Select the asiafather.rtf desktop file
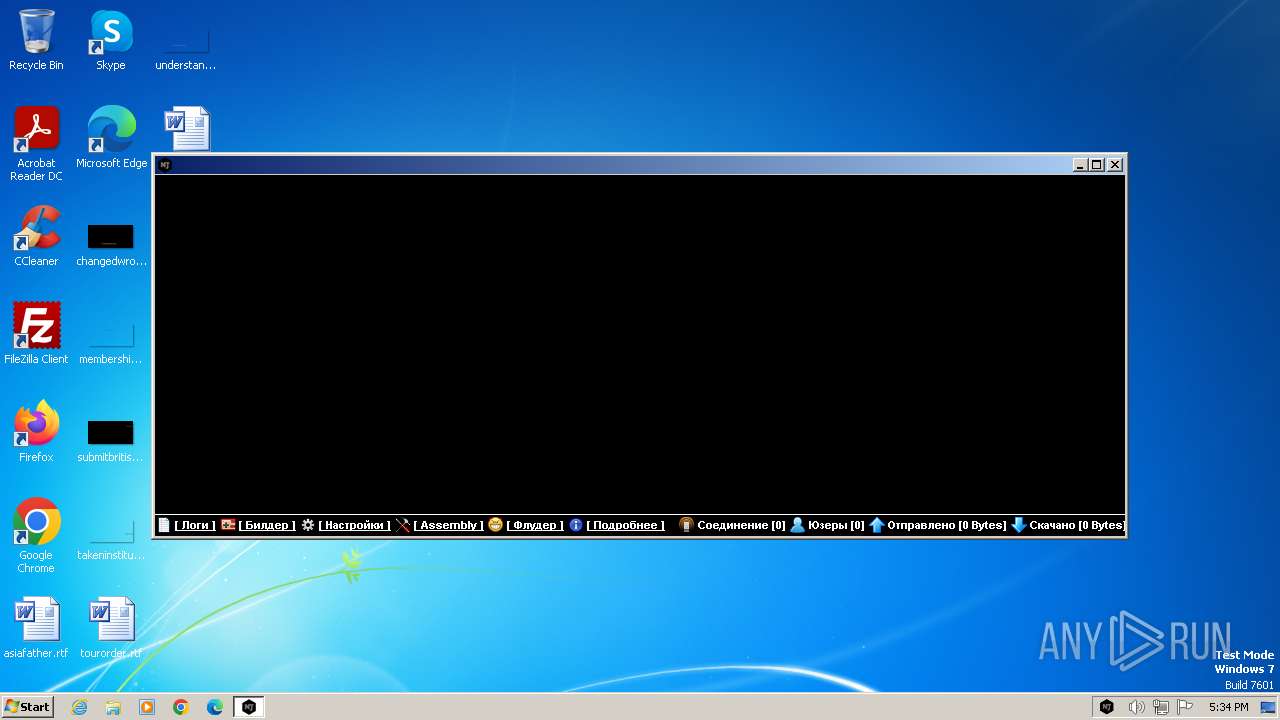 click(36, 628)
